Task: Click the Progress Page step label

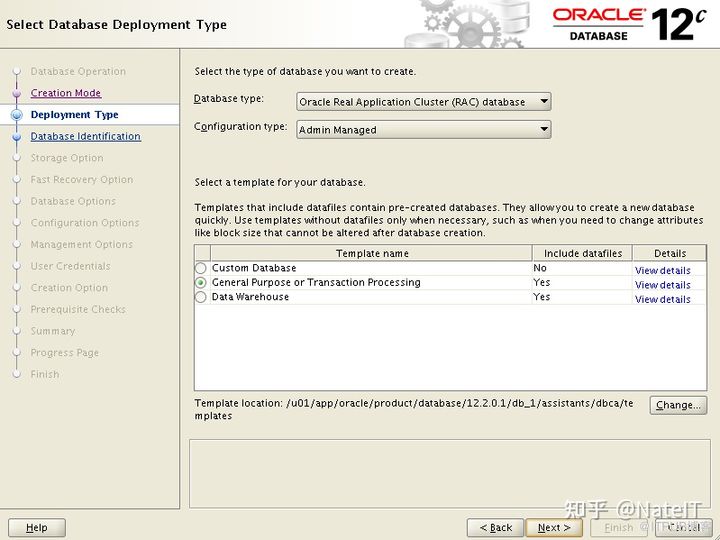Action: 65,353
